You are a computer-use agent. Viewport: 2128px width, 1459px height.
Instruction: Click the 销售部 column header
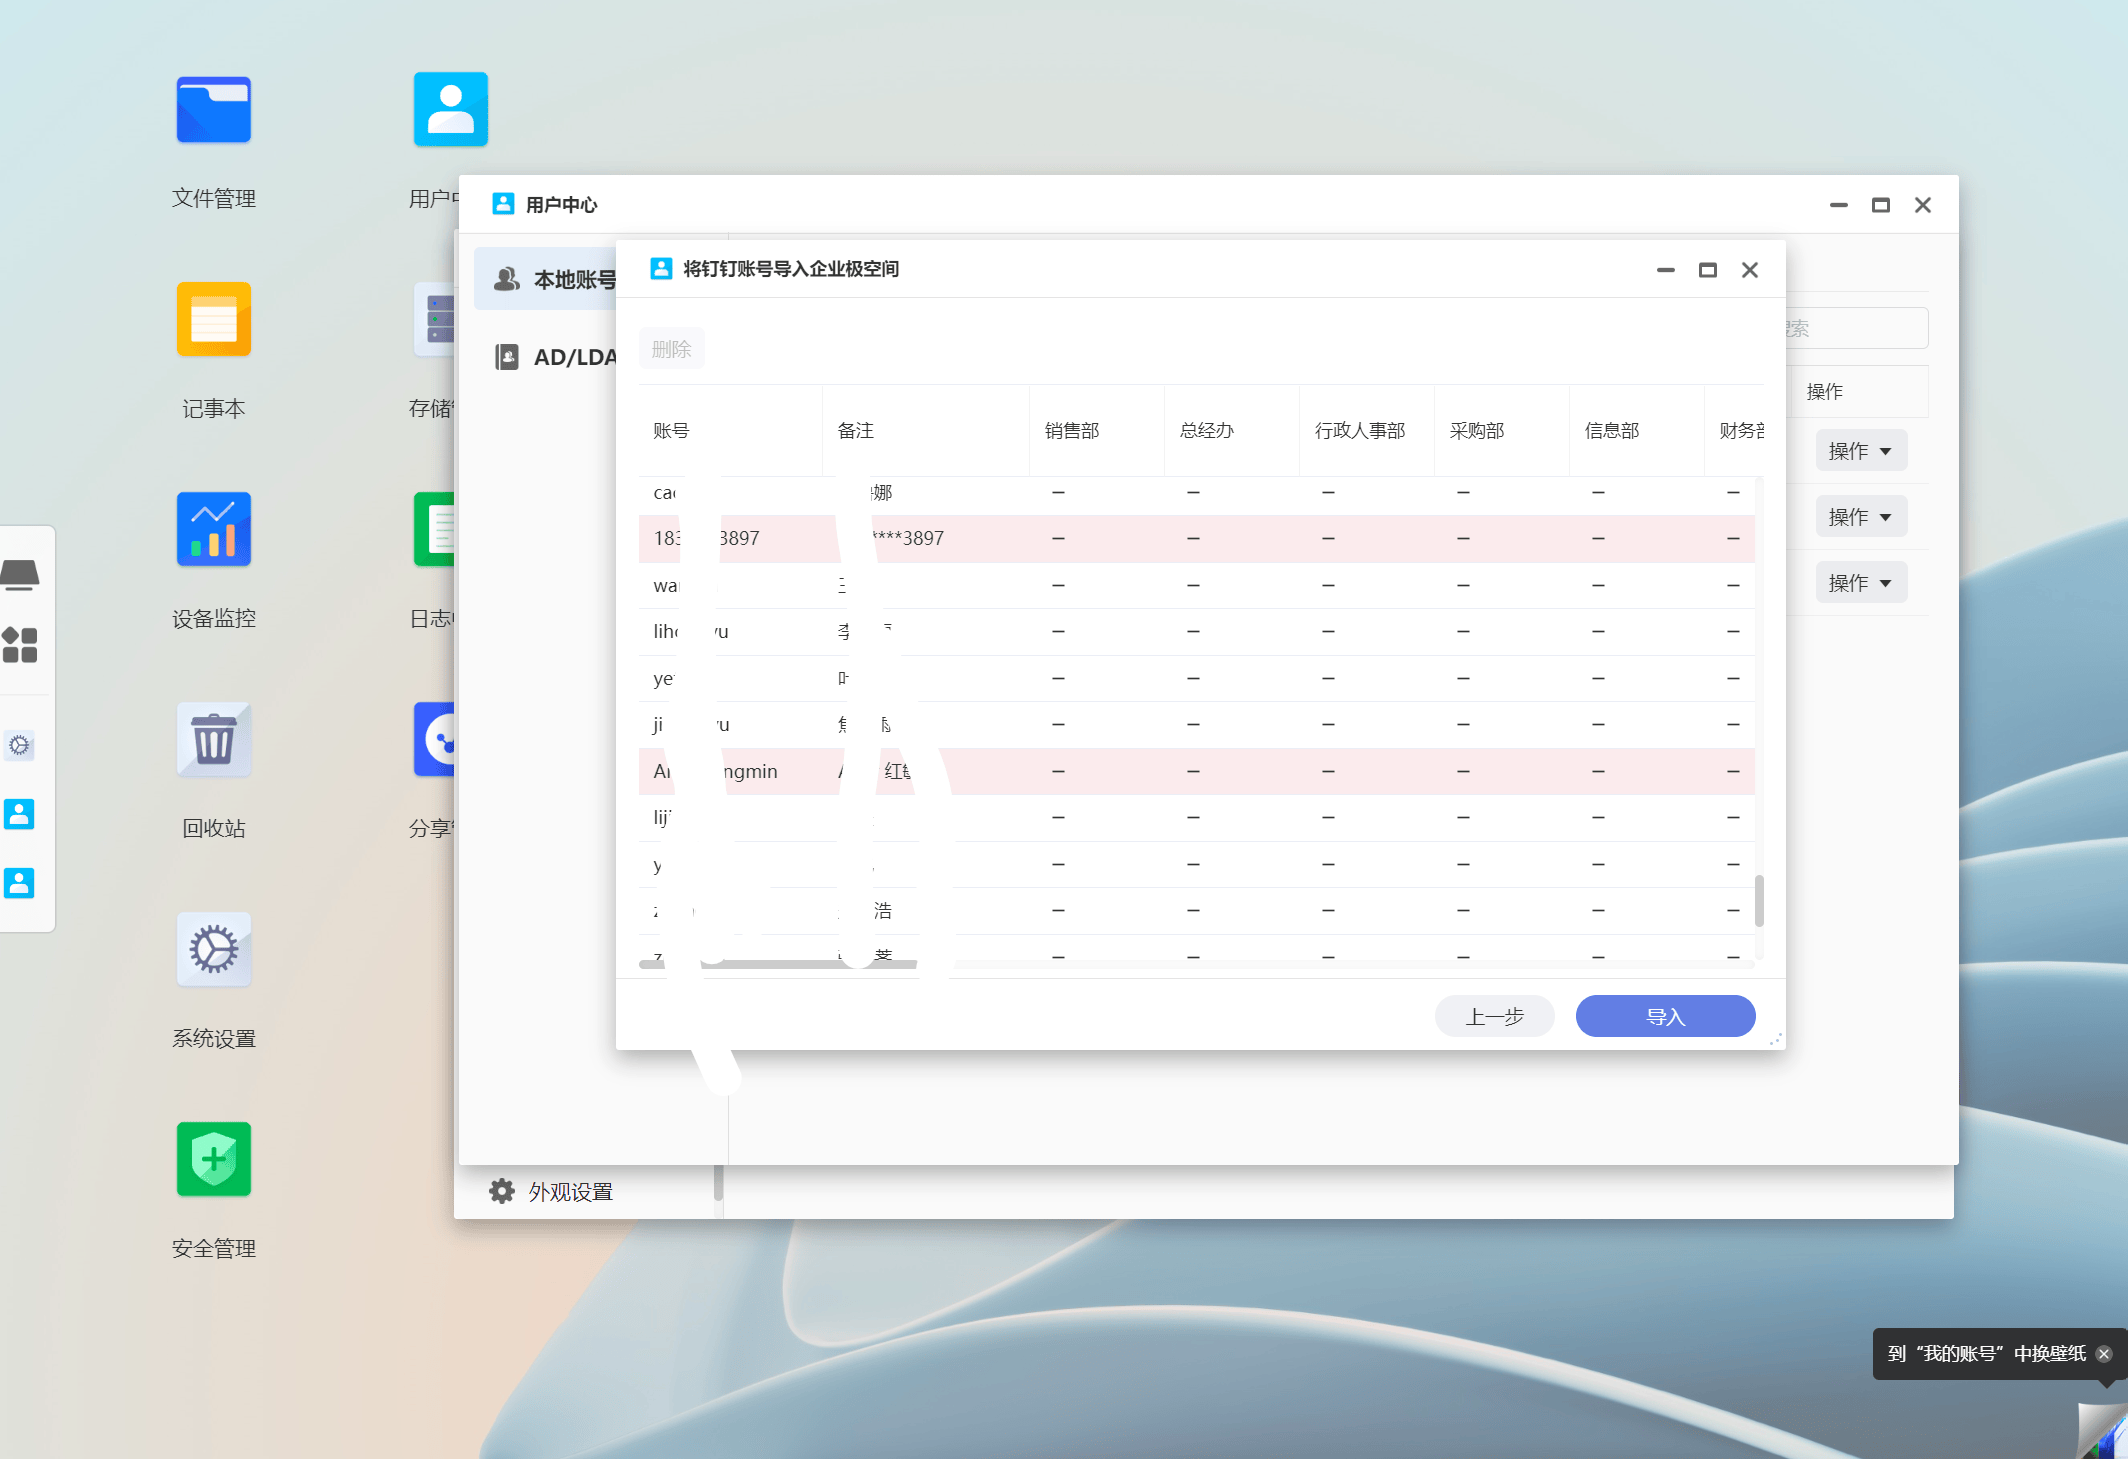click(1097, 430)
